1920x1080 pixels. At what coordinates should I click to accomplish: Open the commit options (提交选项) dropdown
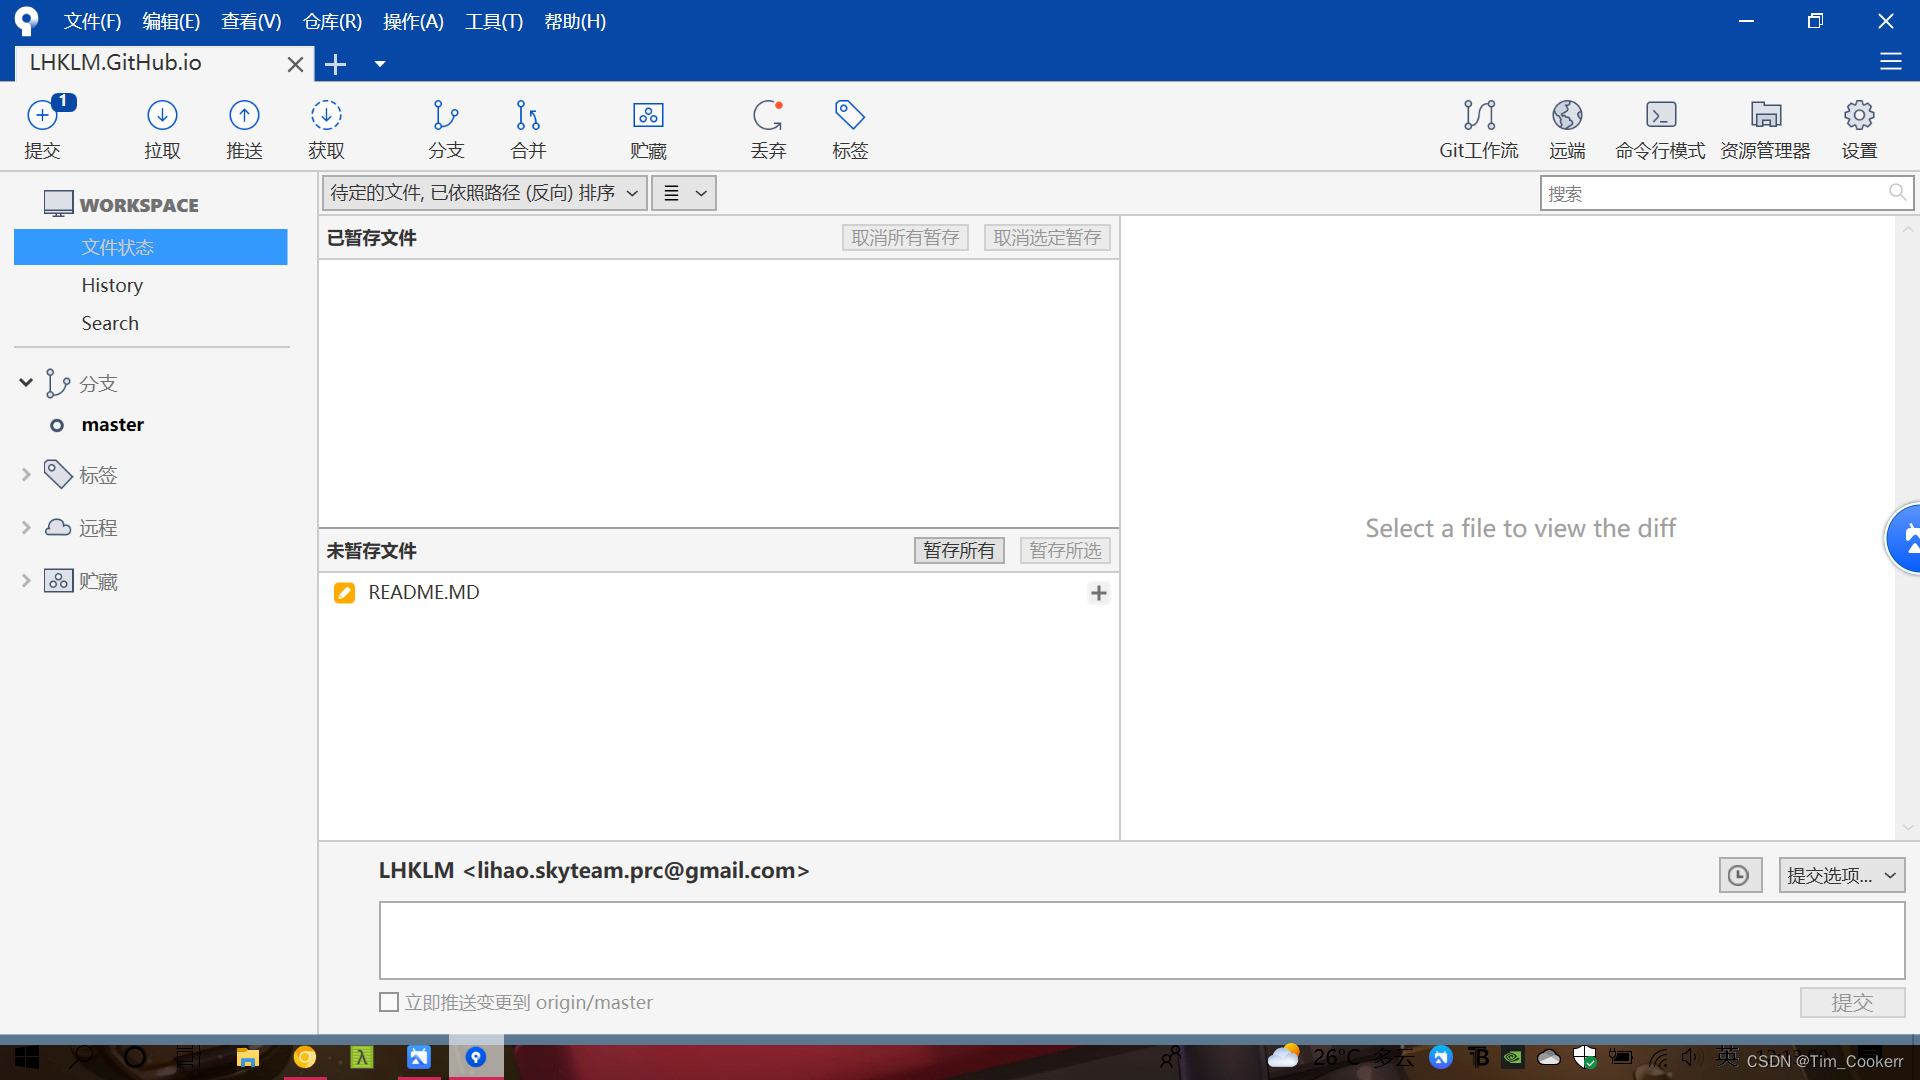click(1841, 876)
